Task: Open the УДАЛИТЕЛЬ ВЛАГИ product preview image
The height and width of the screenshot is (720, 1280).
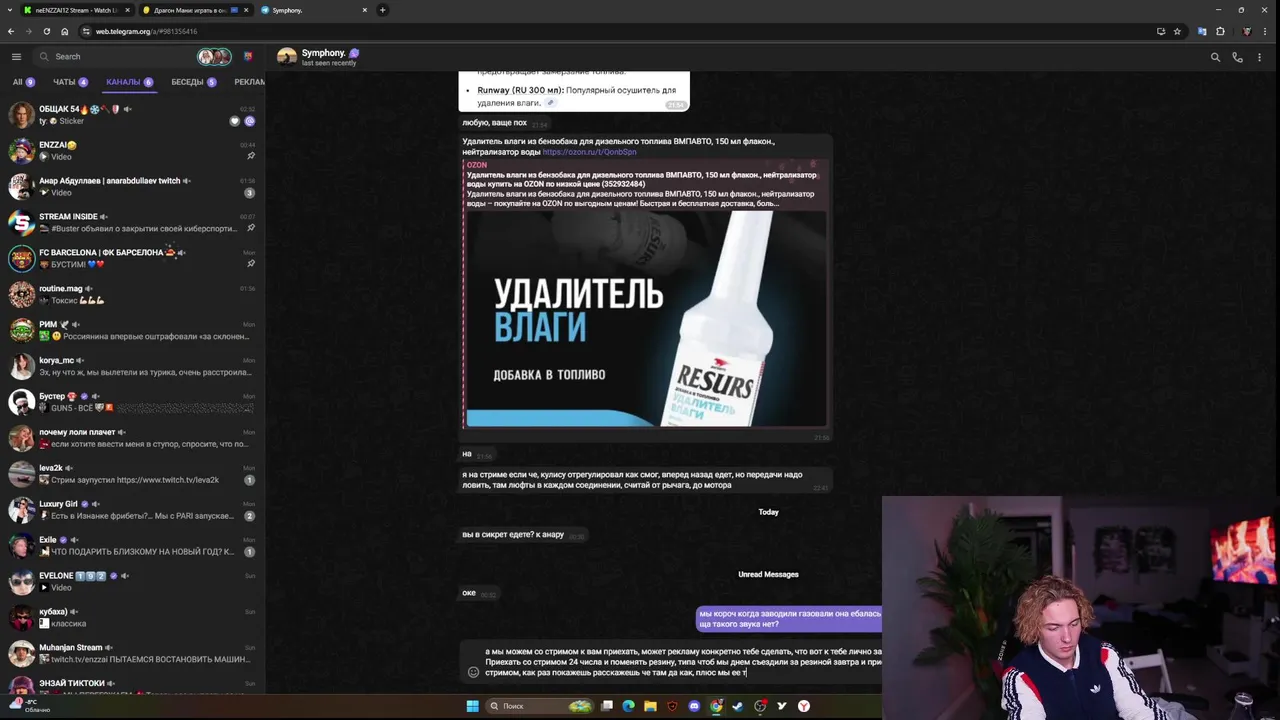Action: [645, 318]
